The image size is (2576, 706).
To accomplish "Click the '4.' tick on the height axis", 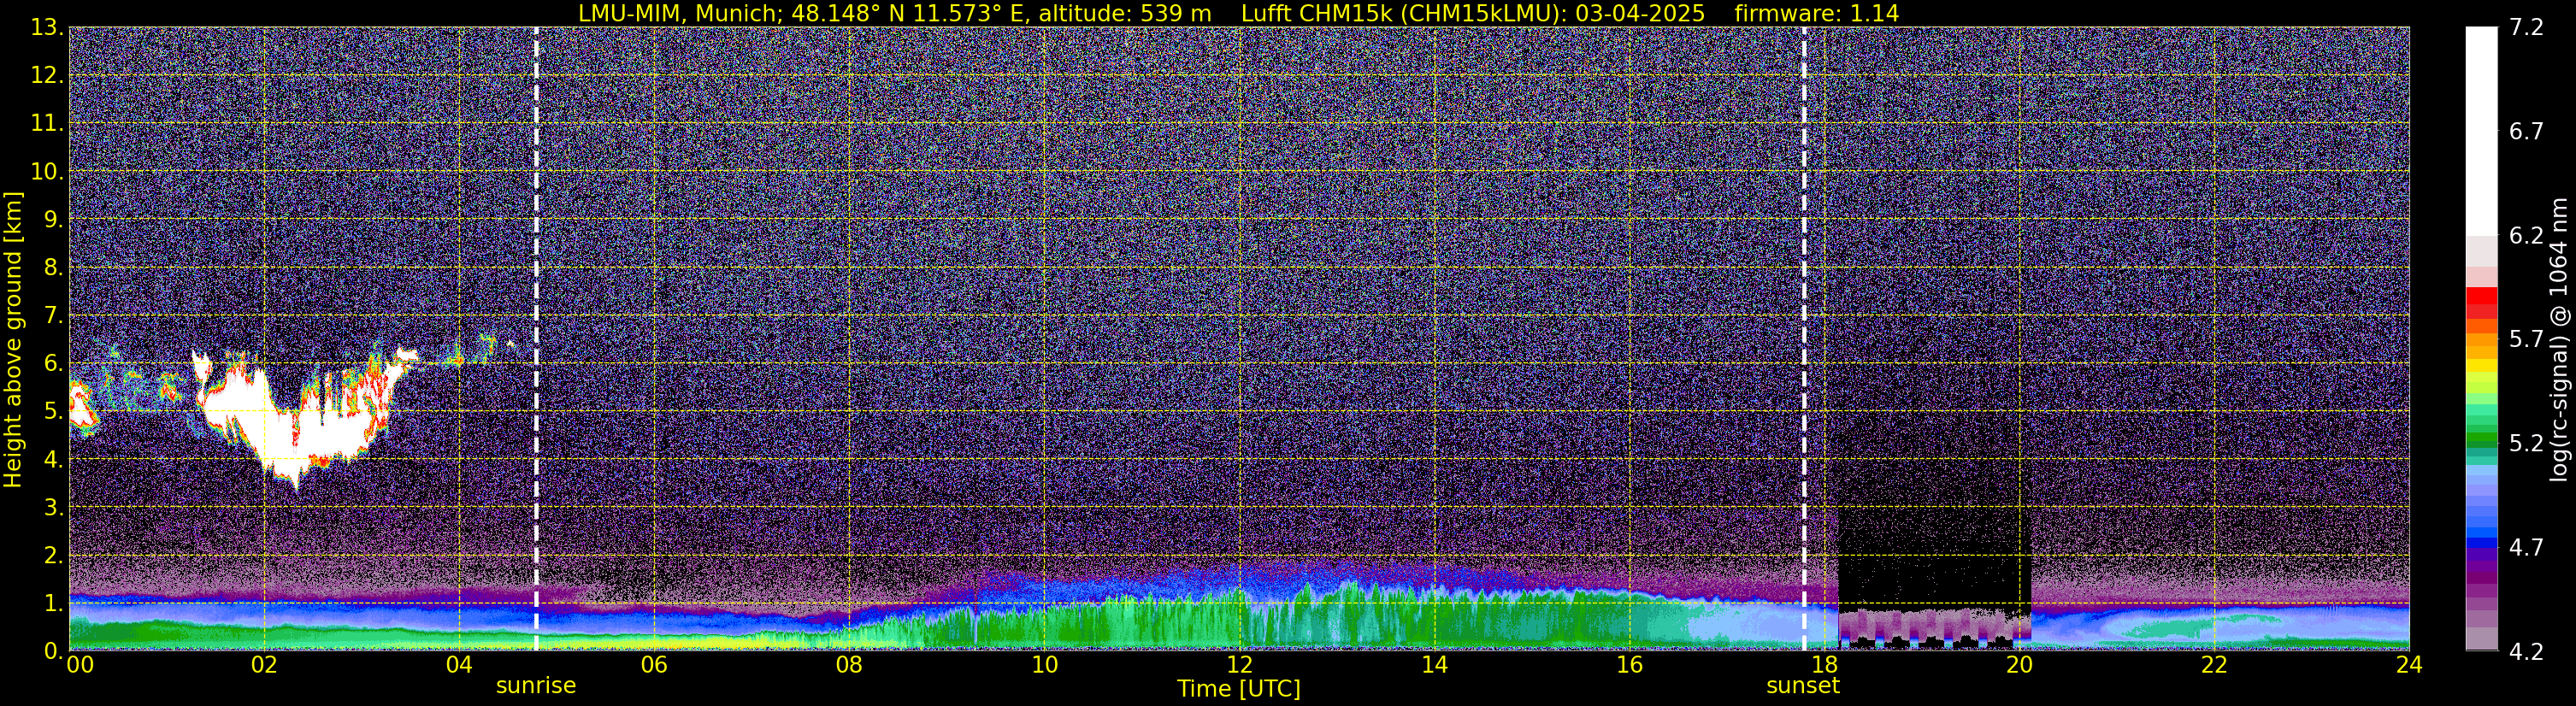I will click(x=54, y=459).
